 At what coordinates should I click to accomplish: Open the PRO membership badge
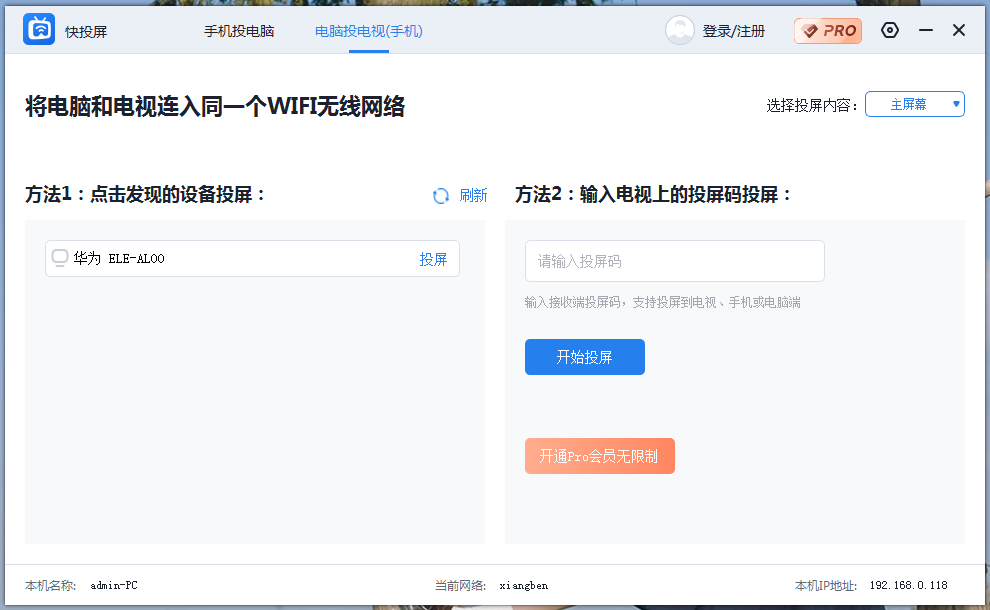(x=828, y=30)
